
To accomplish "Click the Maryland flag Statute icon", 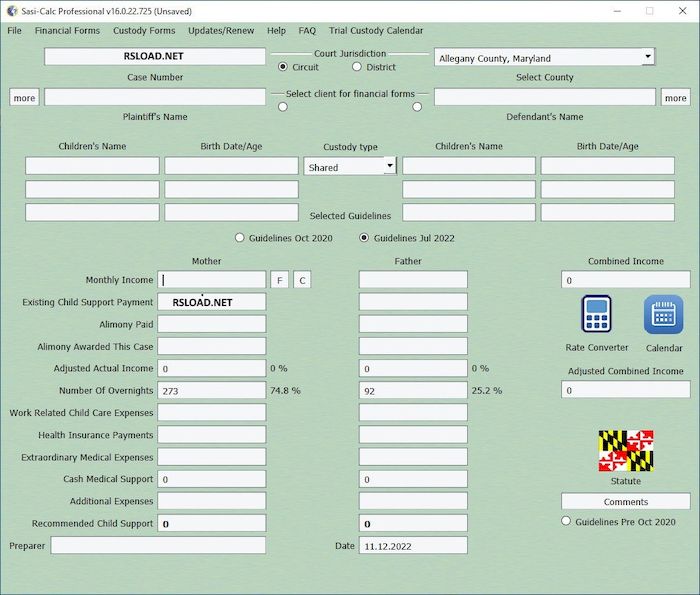I will click(626, 451).
